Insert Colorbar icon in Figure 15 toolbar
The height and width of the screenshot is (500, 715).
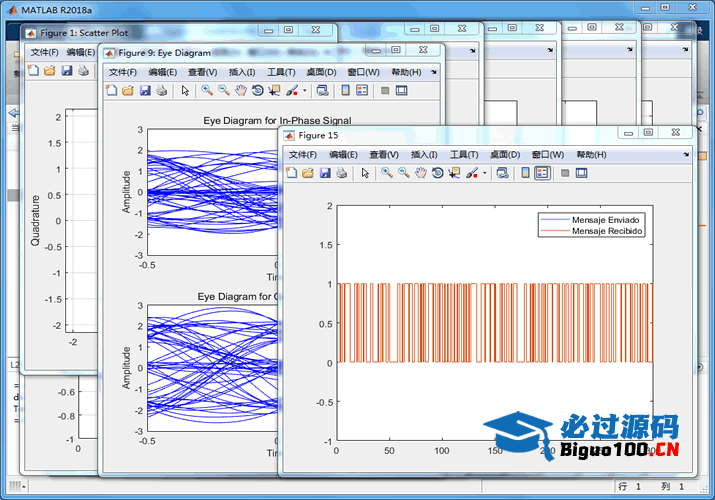525,173
